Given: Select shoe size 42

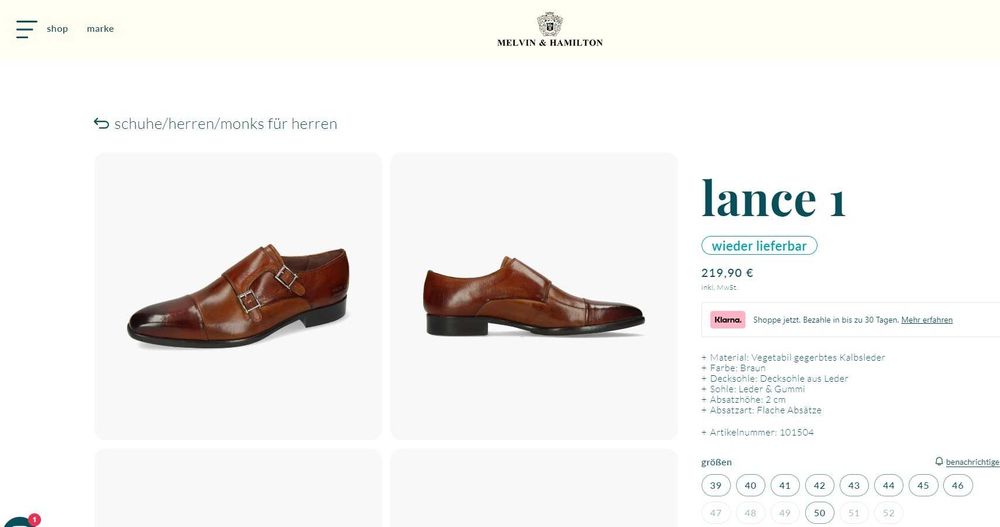Looking at the screenshot, I should tap(819, 486).
